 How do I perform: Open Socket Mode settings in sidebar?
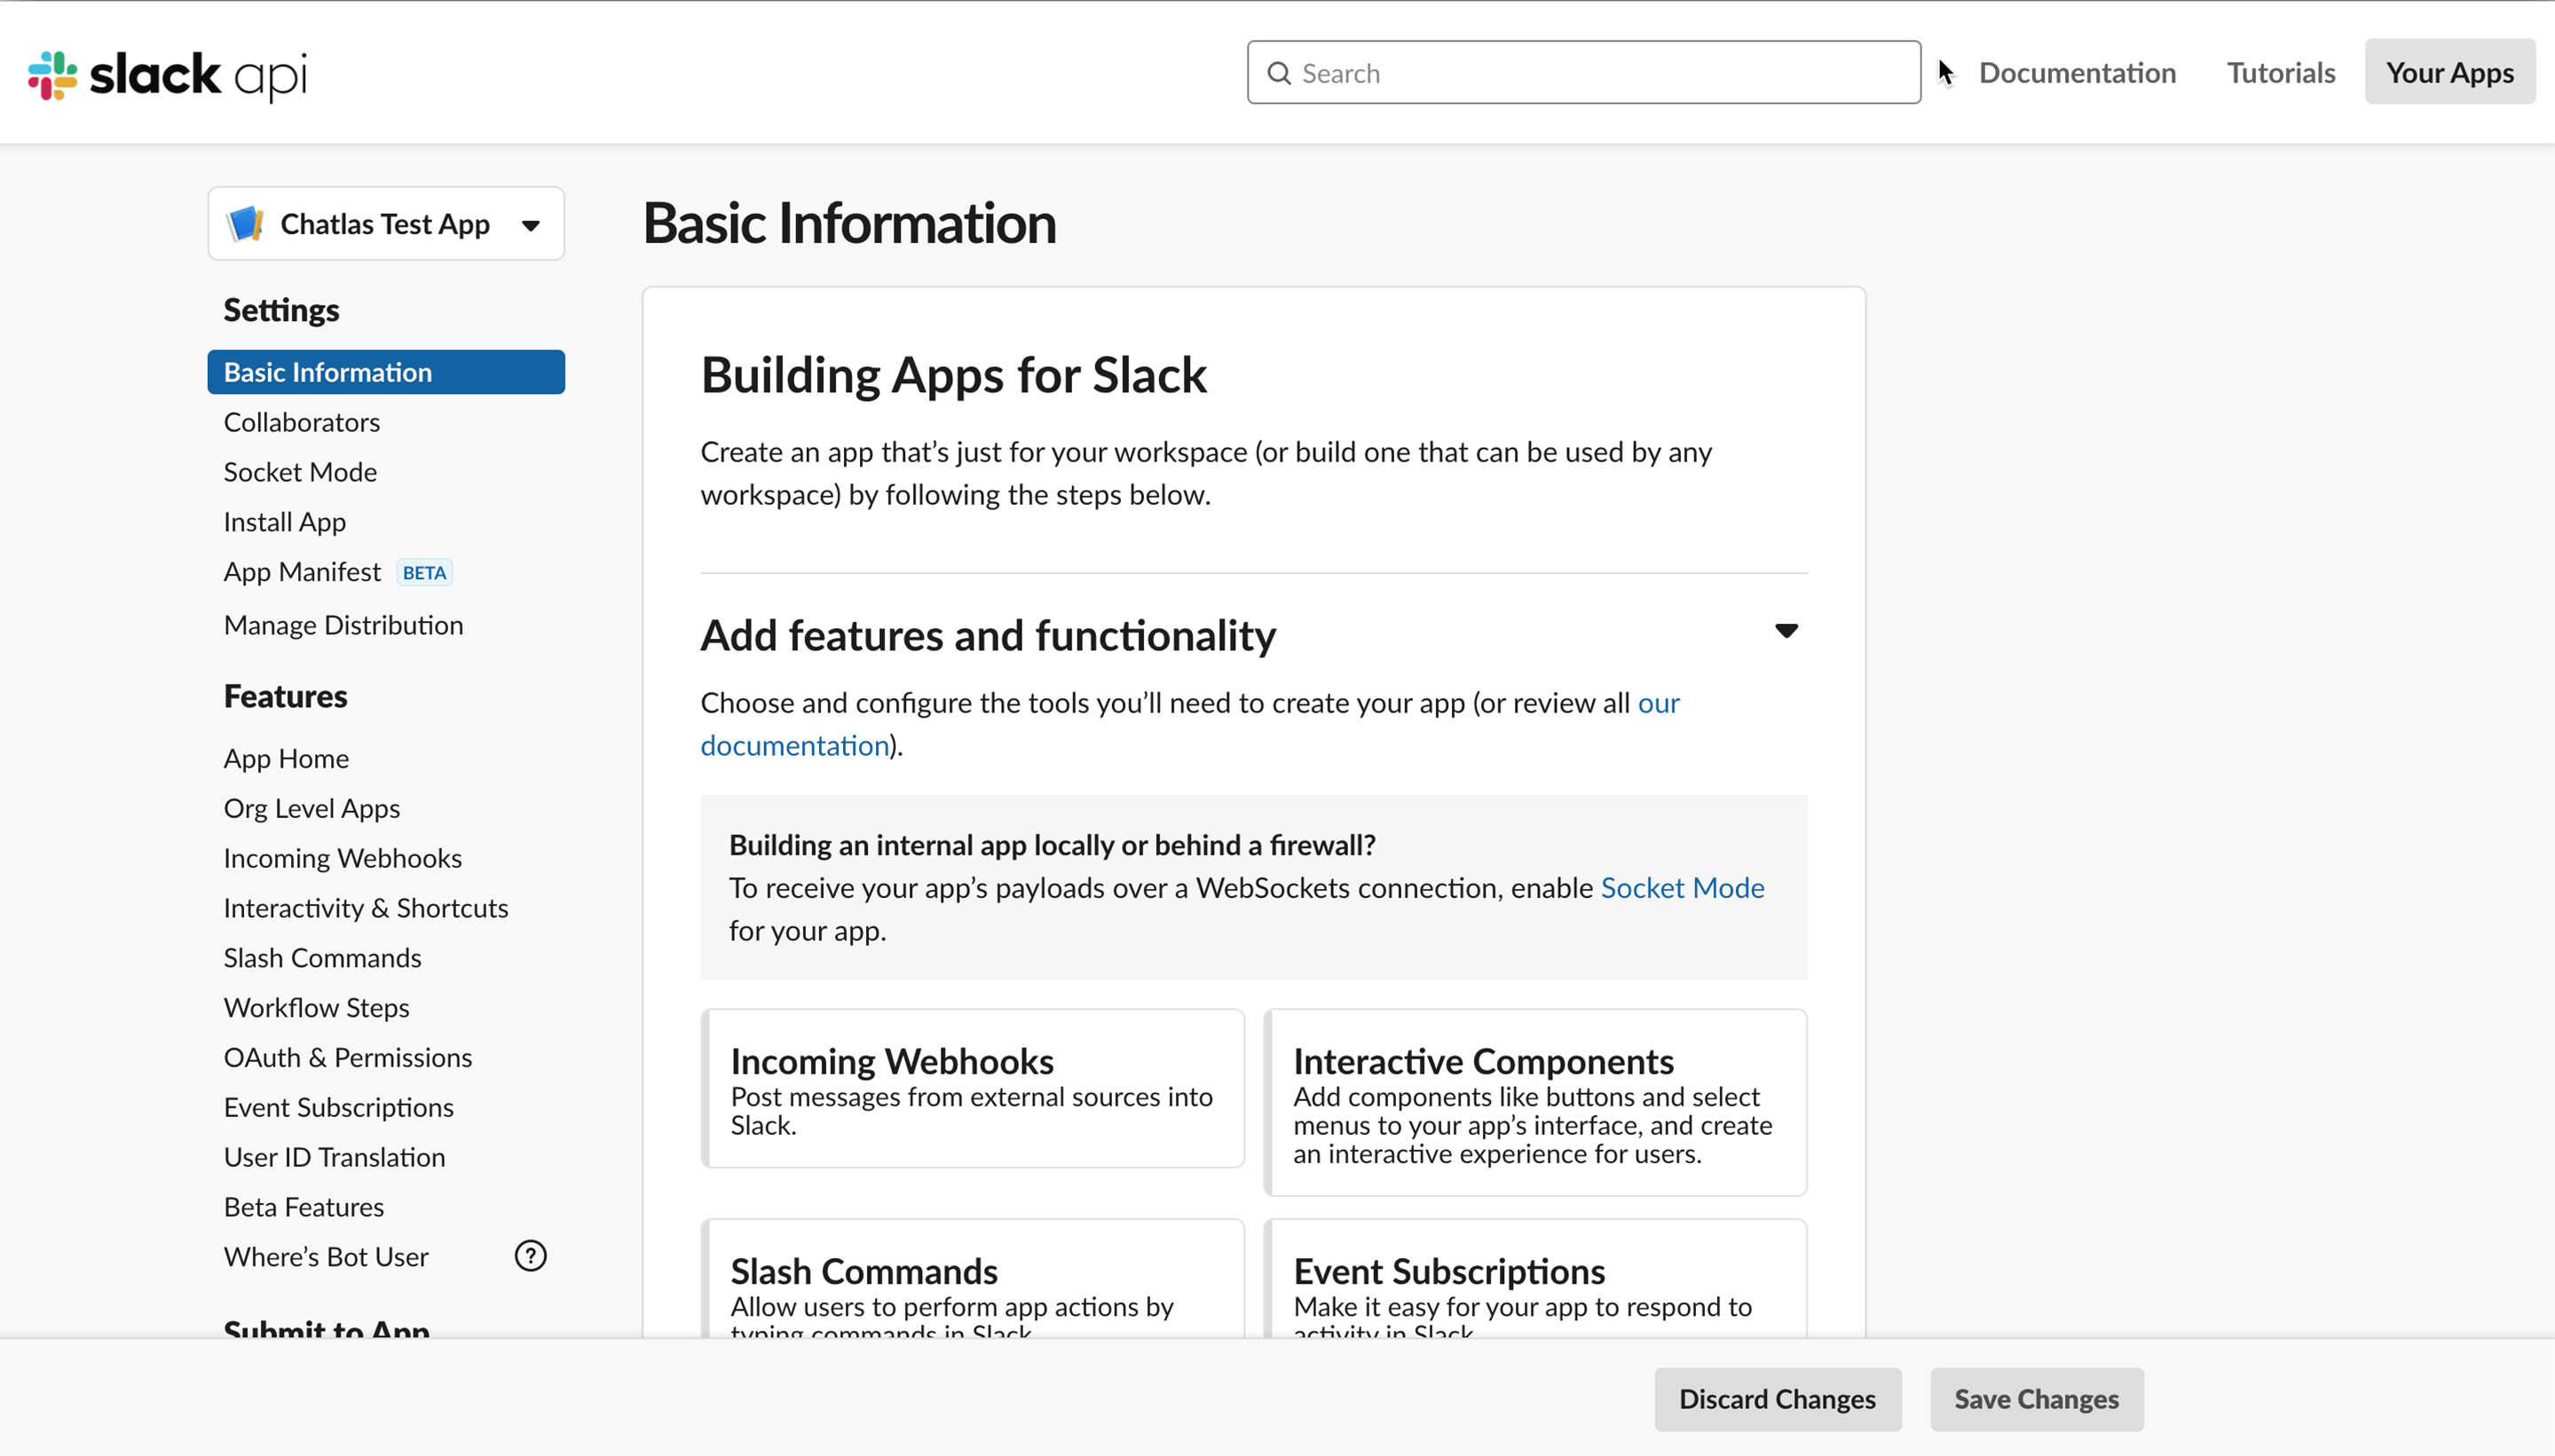click(x=300, y=472)
